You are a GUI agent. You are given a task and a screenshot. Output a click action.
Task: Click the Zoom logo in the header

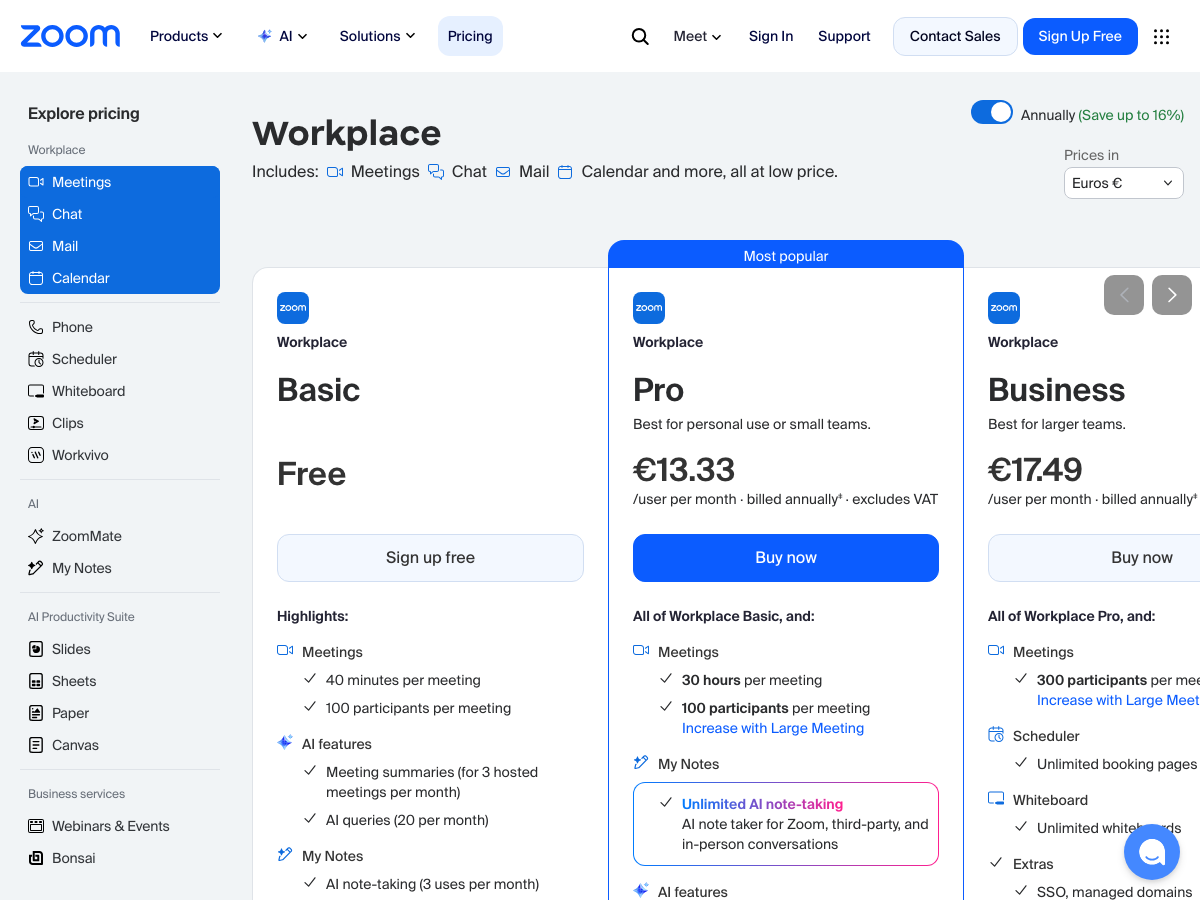tap(70, 36)
